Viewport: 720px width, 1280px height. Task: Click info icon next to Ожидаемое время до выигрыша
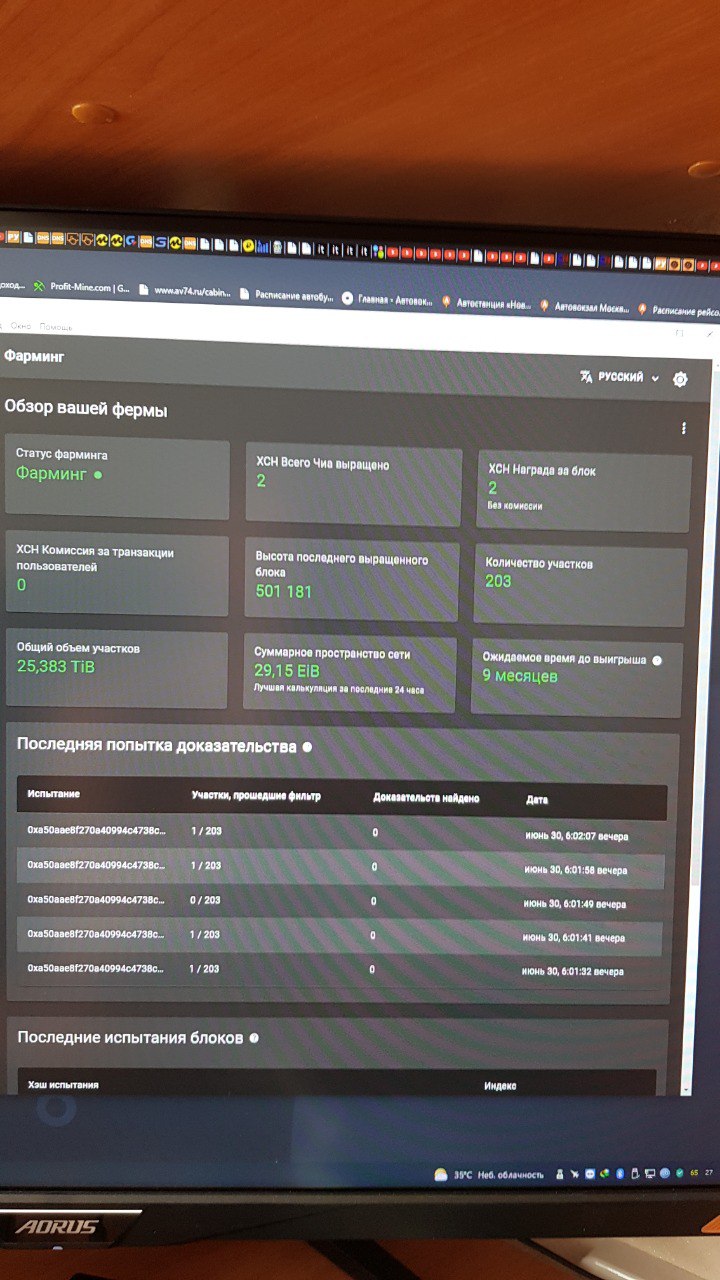[x=657, y=660]
